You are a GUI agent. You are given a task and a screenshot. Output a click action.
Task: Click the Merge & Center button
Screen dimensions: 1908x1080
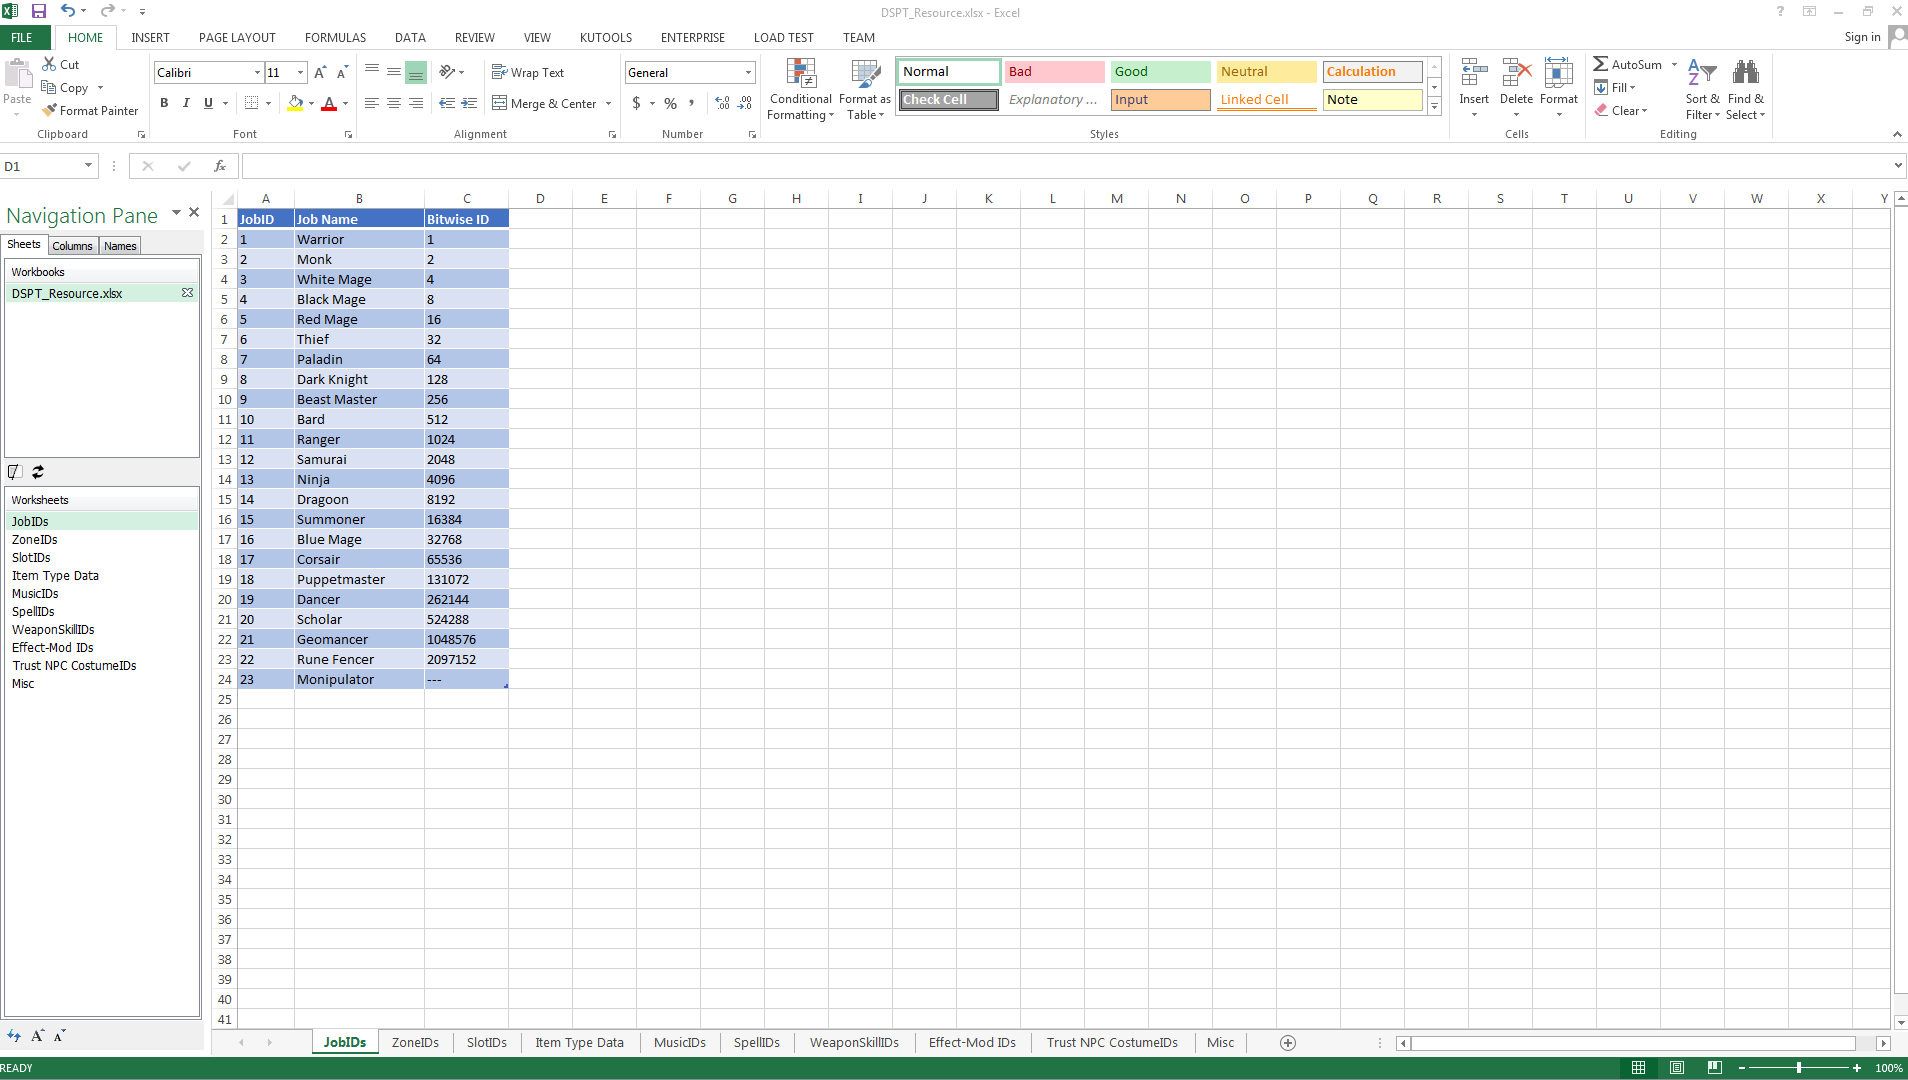click(545, 103)
